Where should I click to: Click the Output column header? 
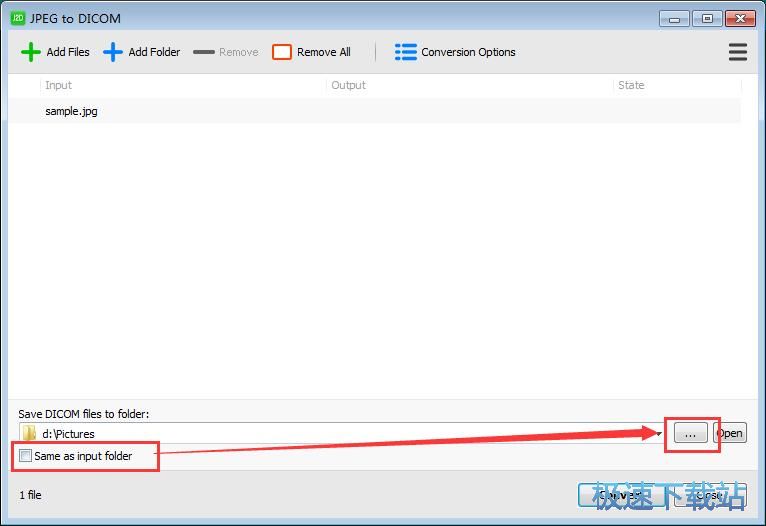point(348,85)
